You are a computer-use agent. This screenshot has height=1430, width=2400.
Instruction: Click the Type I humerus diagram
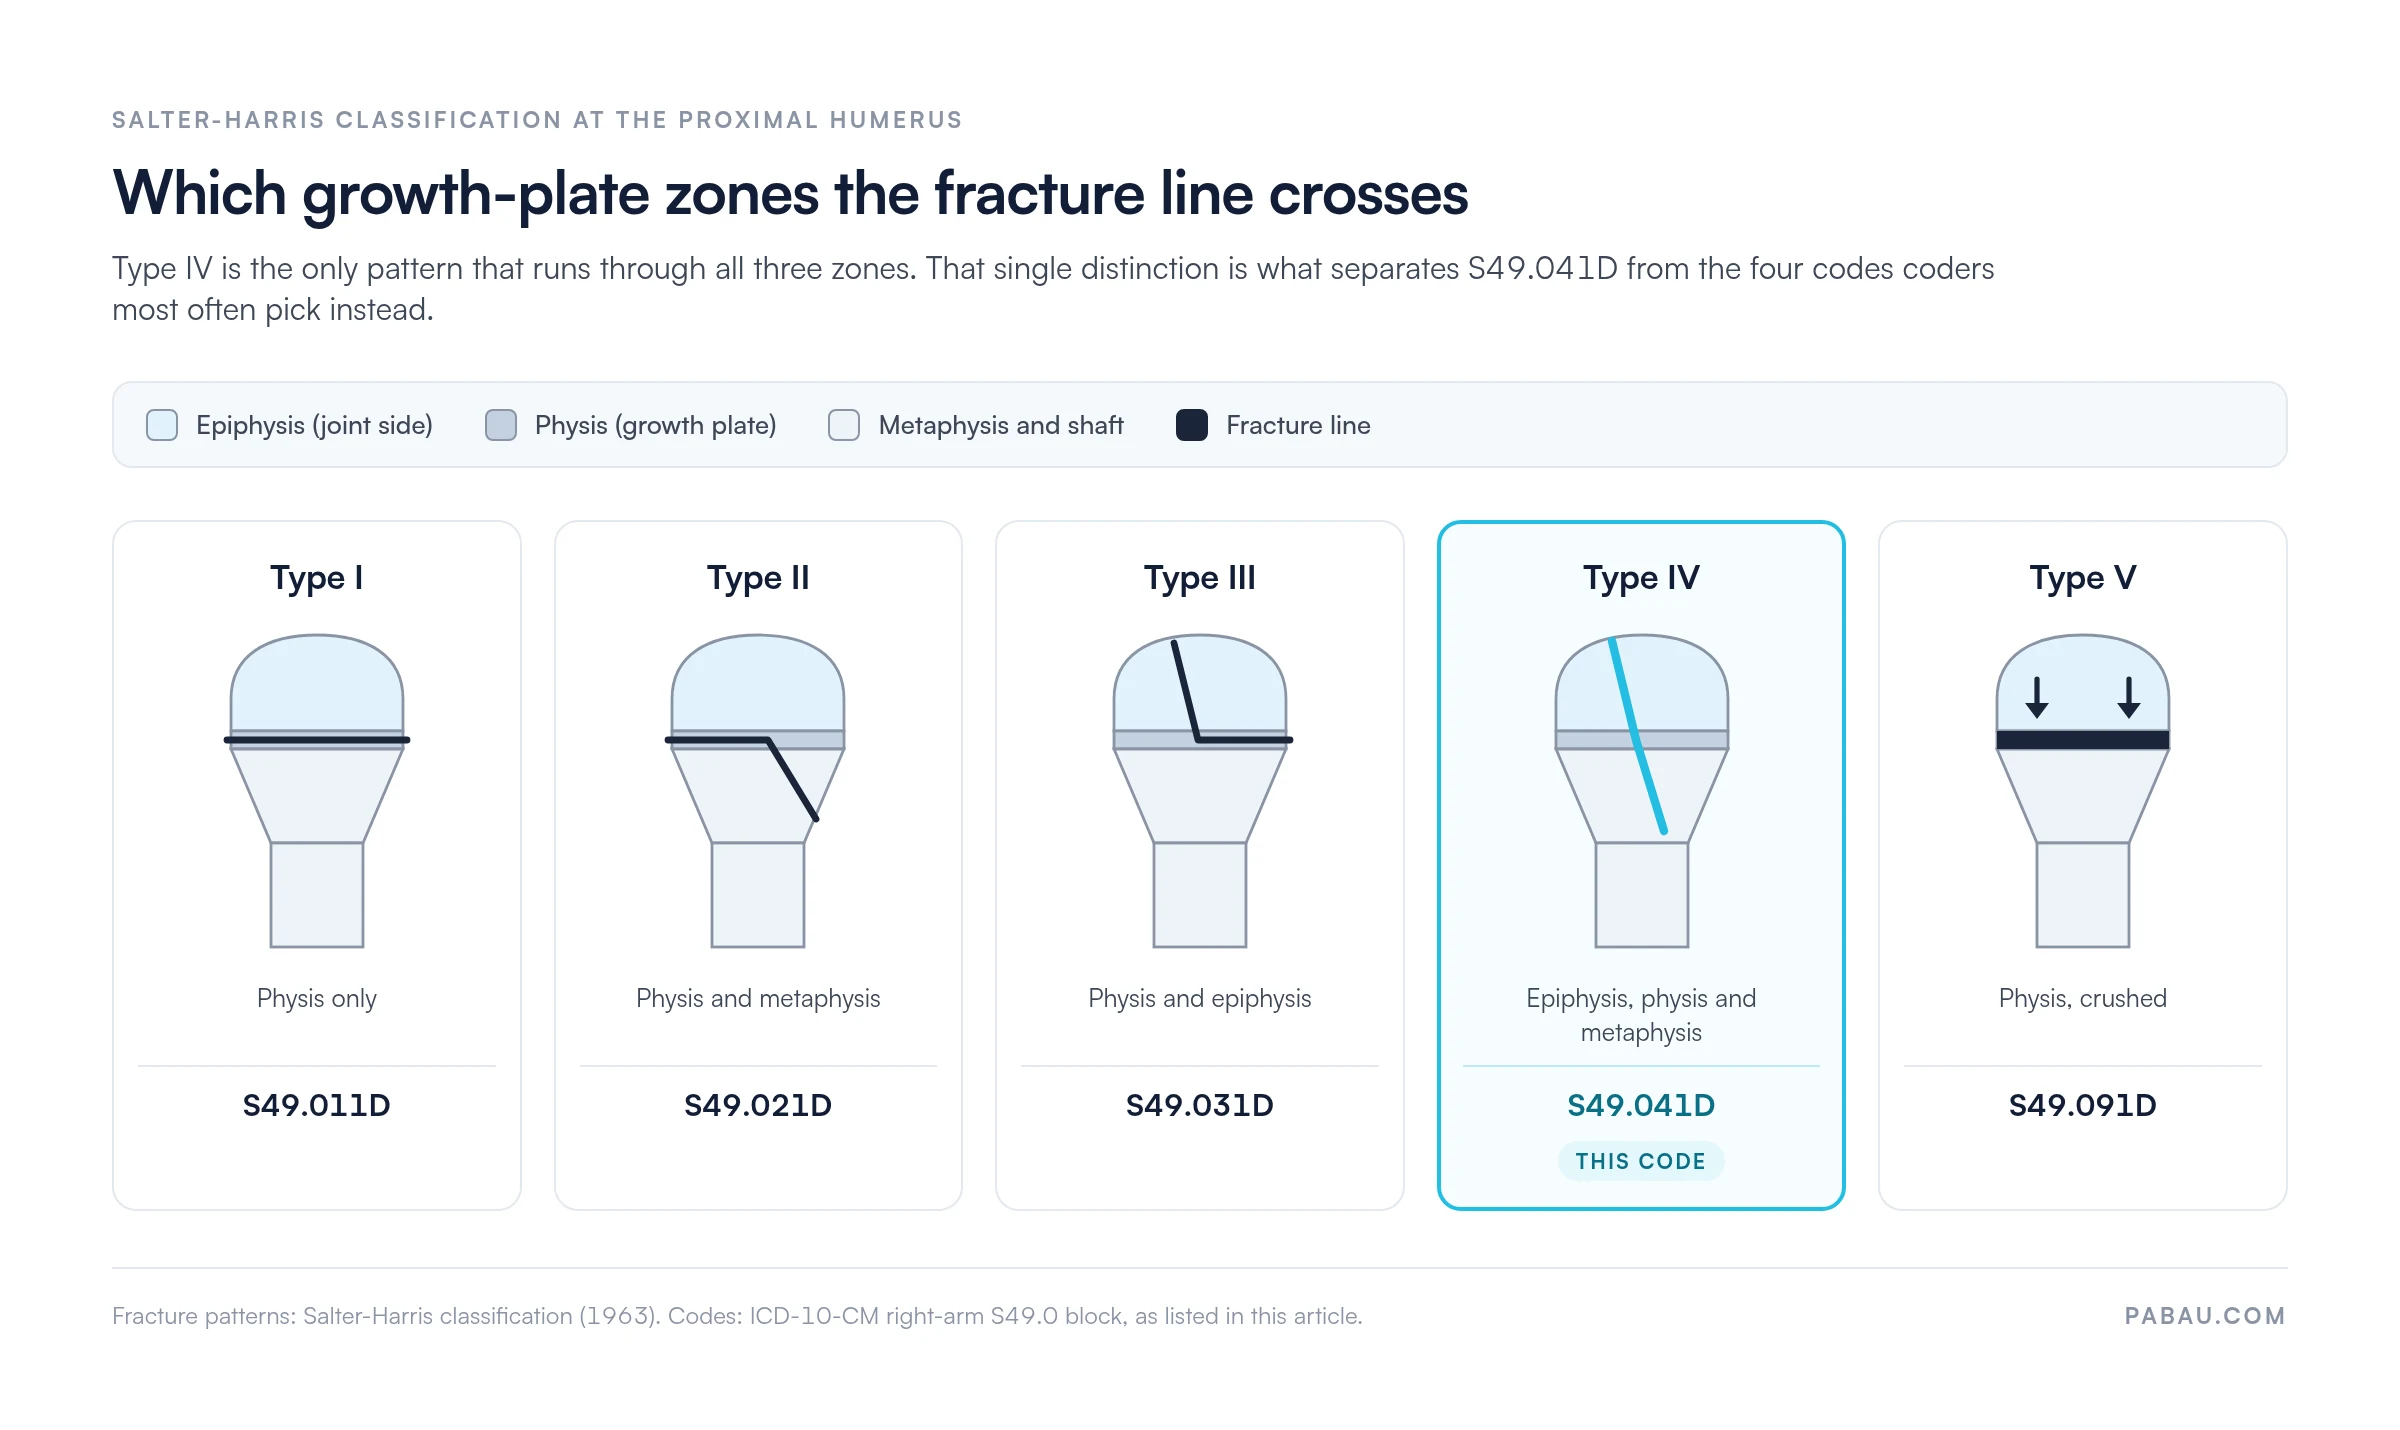[317, 790]
